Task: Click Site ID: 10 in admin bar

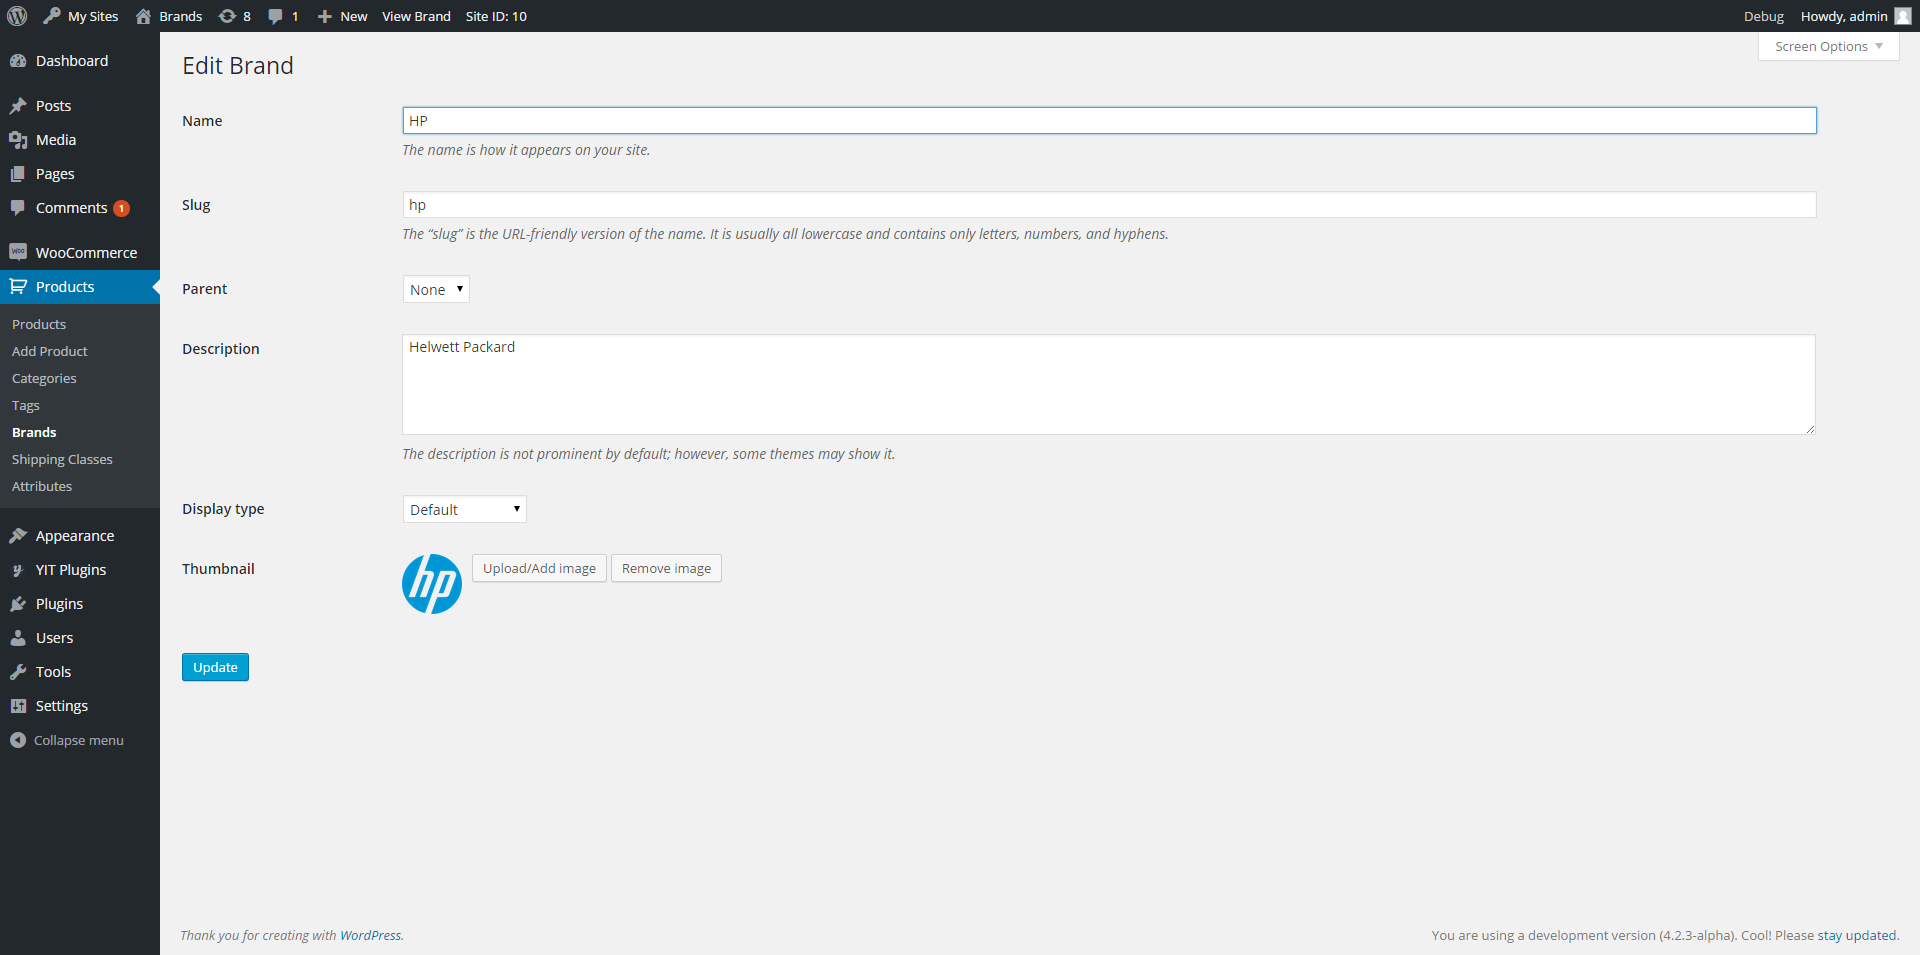Action: coord(496,16)
